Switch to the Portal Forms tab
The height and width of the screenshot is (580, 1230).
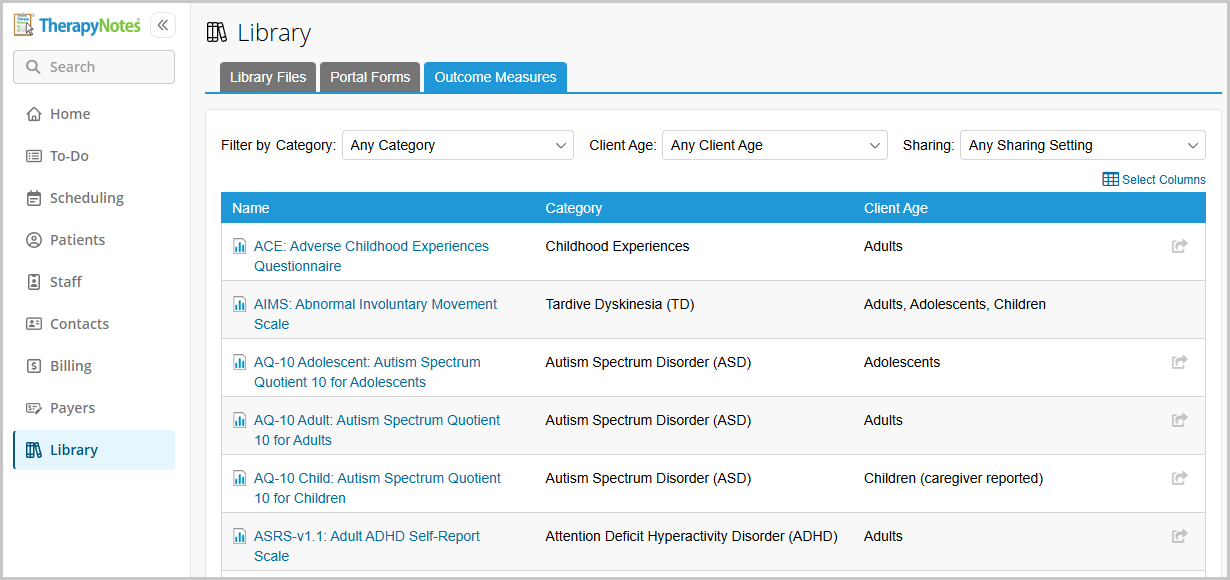point(370,77)
